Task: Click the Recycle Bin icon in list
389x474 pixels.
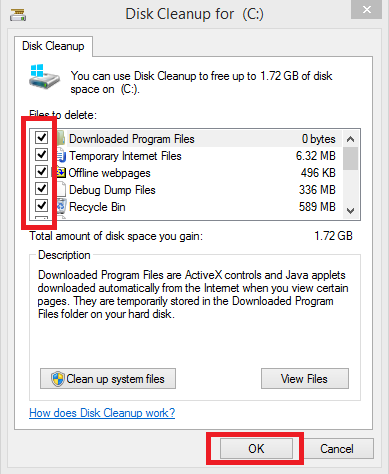Action: click(x=61, y=207)
